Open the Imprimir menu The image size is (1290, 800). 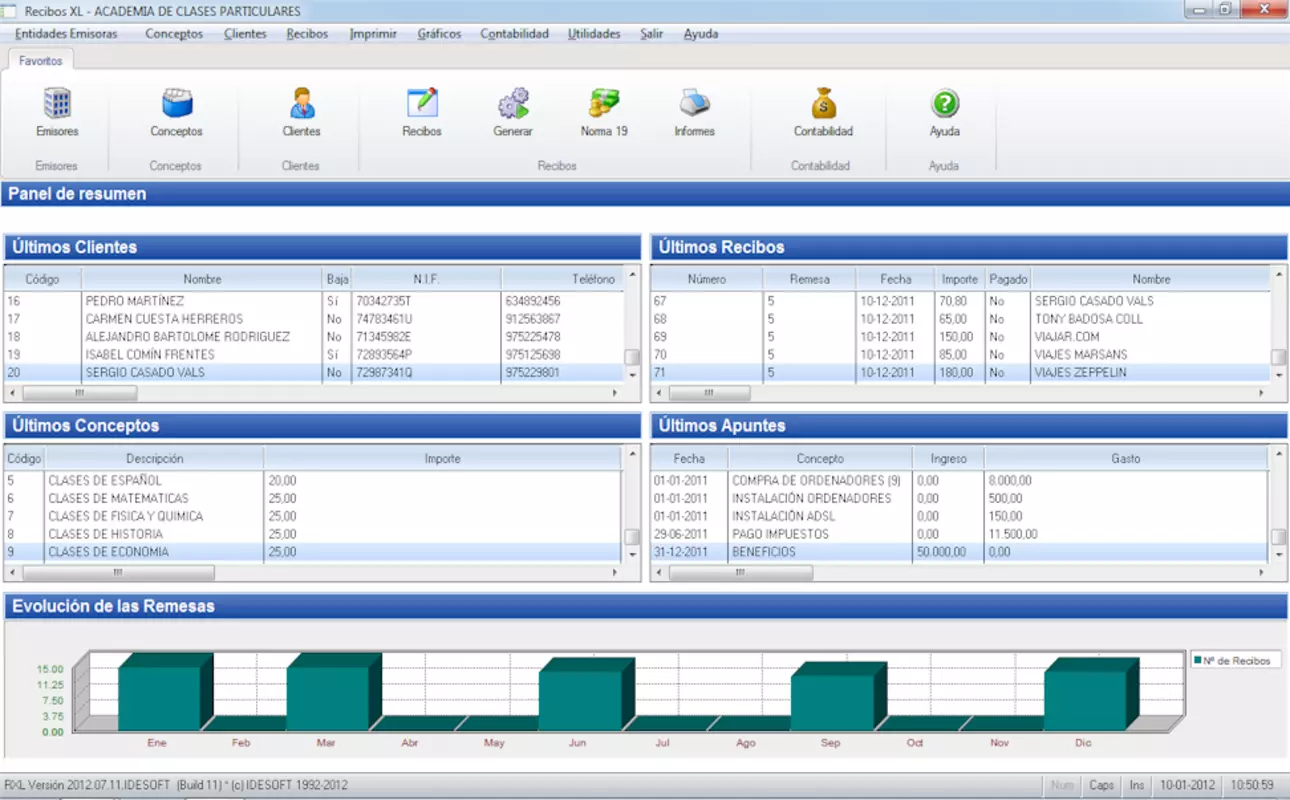pyautogui.click(x=373, y=34)
